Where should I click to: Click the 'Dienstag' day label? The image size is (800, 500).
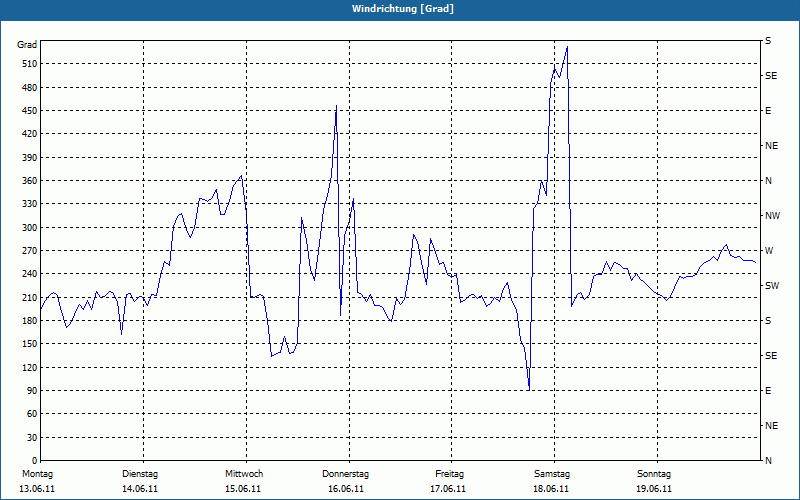(x=140, y=474)
